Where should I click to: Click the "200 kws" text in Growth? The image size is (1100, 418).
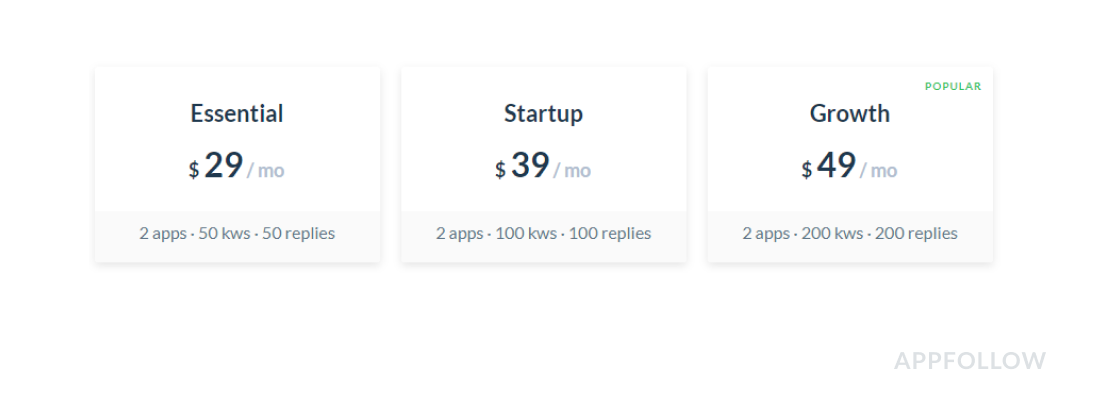[832, 234]
